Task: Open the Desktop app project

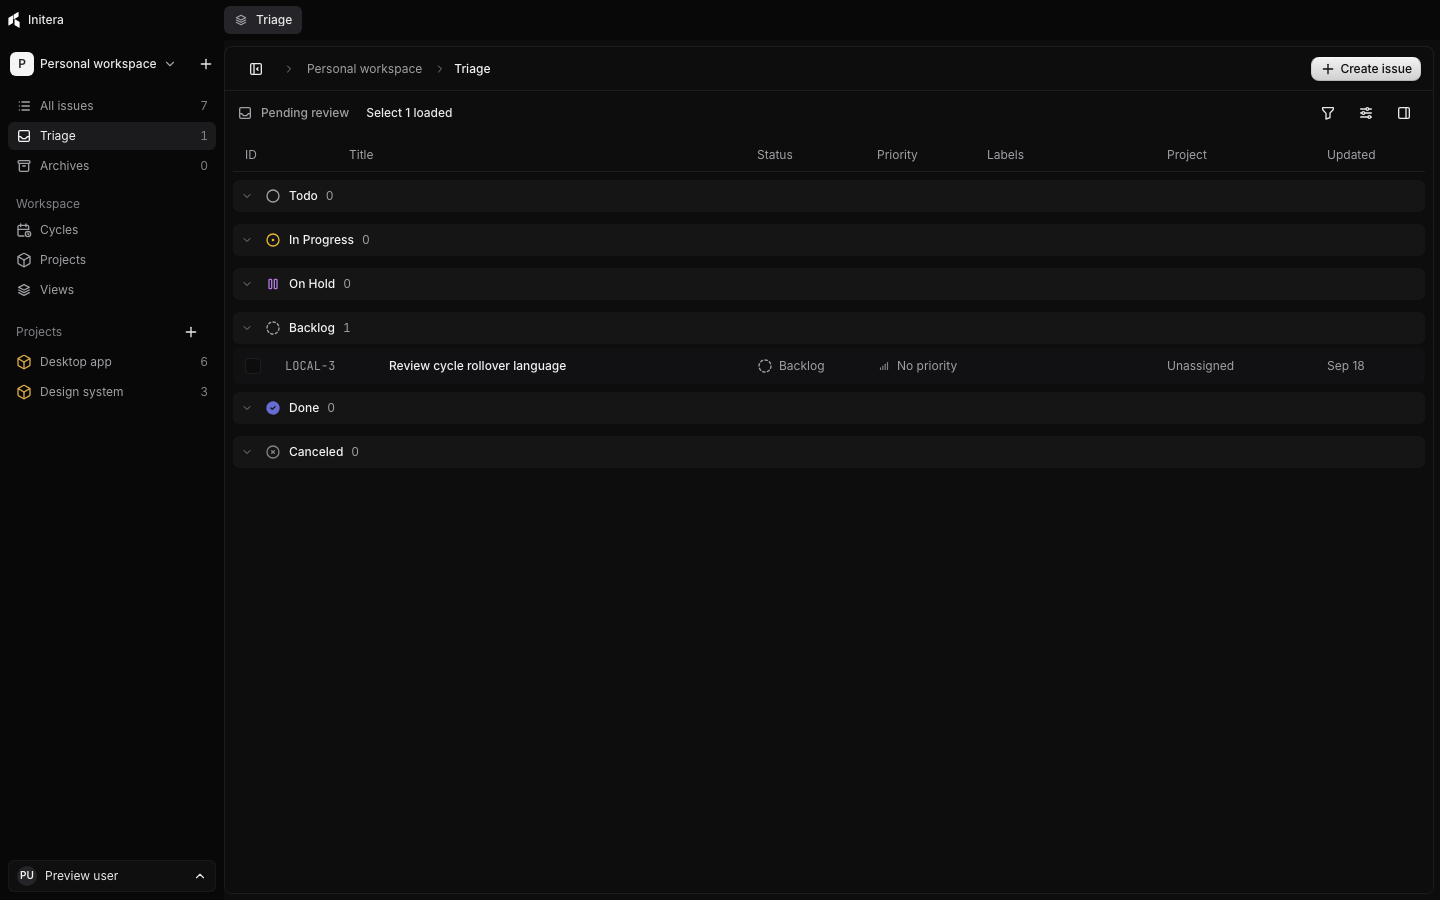Action: [112, 362]
